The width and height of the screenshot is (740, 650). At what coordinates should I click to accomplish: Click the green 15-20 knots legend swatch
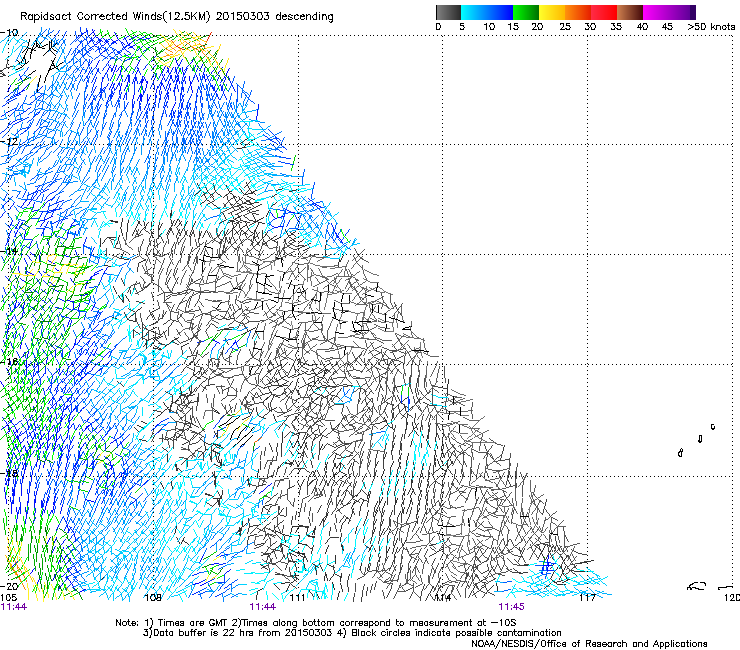526,12
